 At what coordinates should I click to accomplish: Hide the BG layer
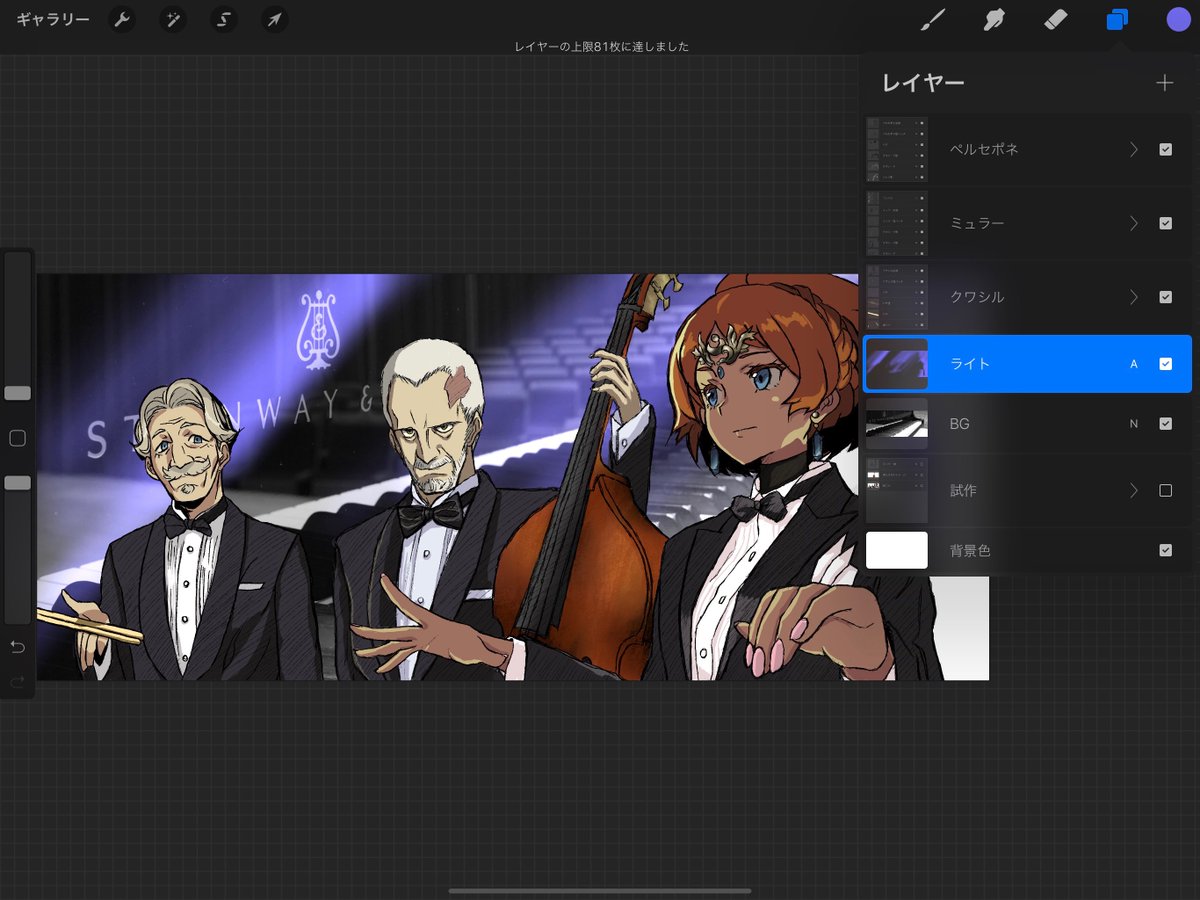[1165, 424]
